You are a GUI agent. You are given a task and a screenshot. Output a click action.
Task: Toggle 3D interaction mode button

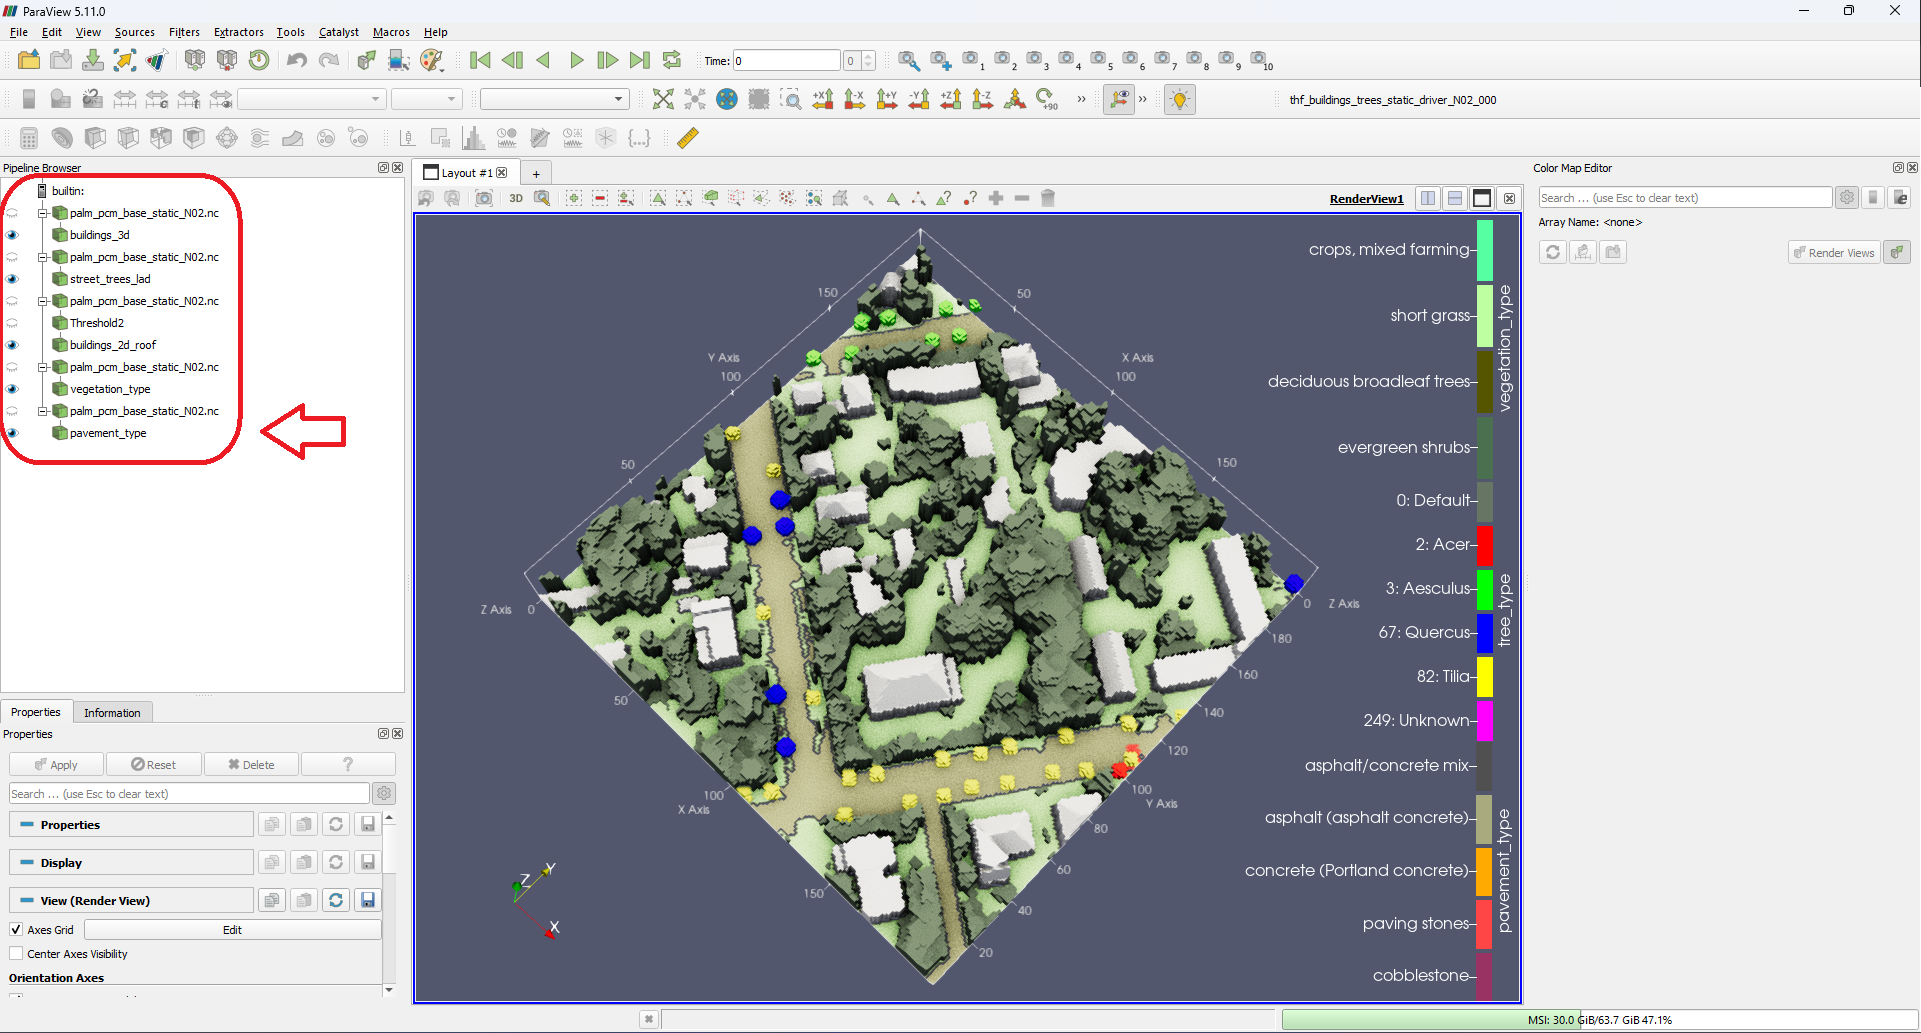[x=516, y=198]
